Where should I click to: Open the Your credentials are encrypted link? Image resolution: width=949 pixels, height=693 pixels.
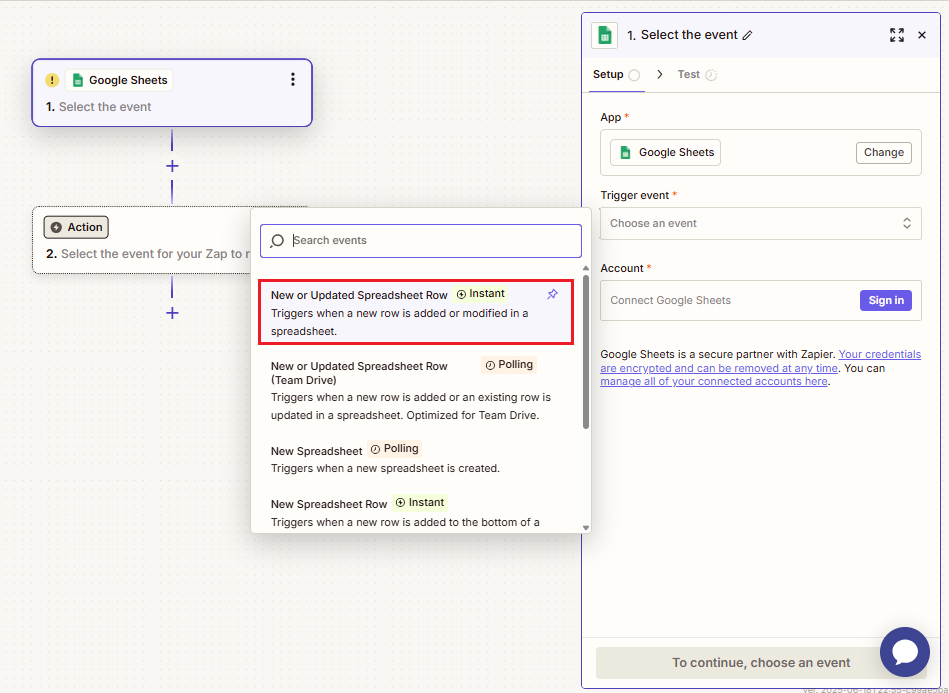click(x=761, y=361)
